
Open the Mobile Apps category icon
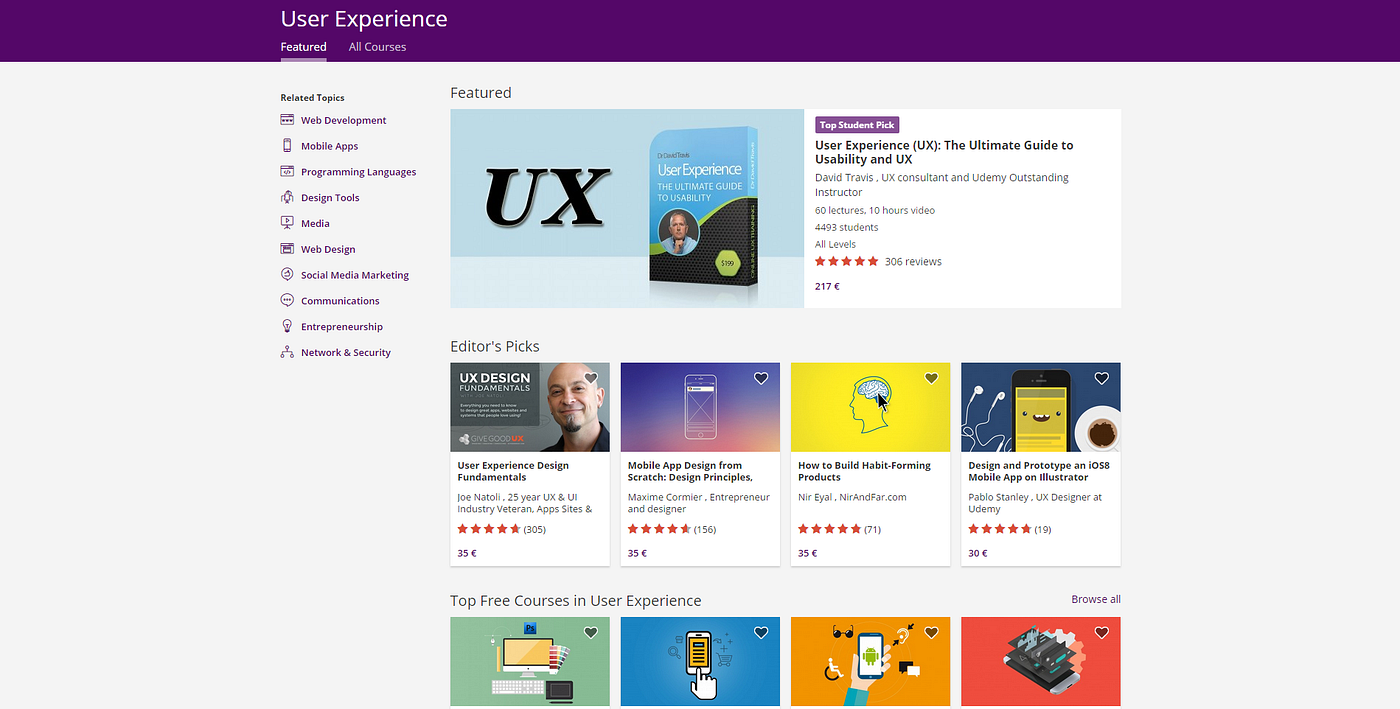coord(287,146)
